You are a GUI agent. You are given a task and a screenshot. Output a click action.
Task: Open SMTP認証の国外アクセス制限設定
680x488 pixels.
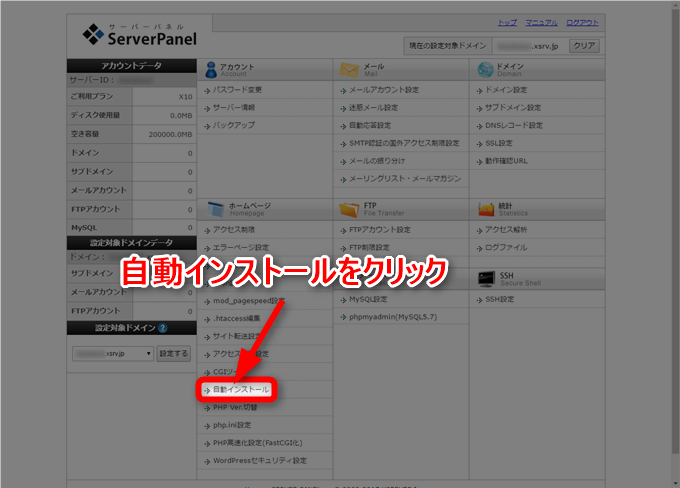[x=404, y=143]
